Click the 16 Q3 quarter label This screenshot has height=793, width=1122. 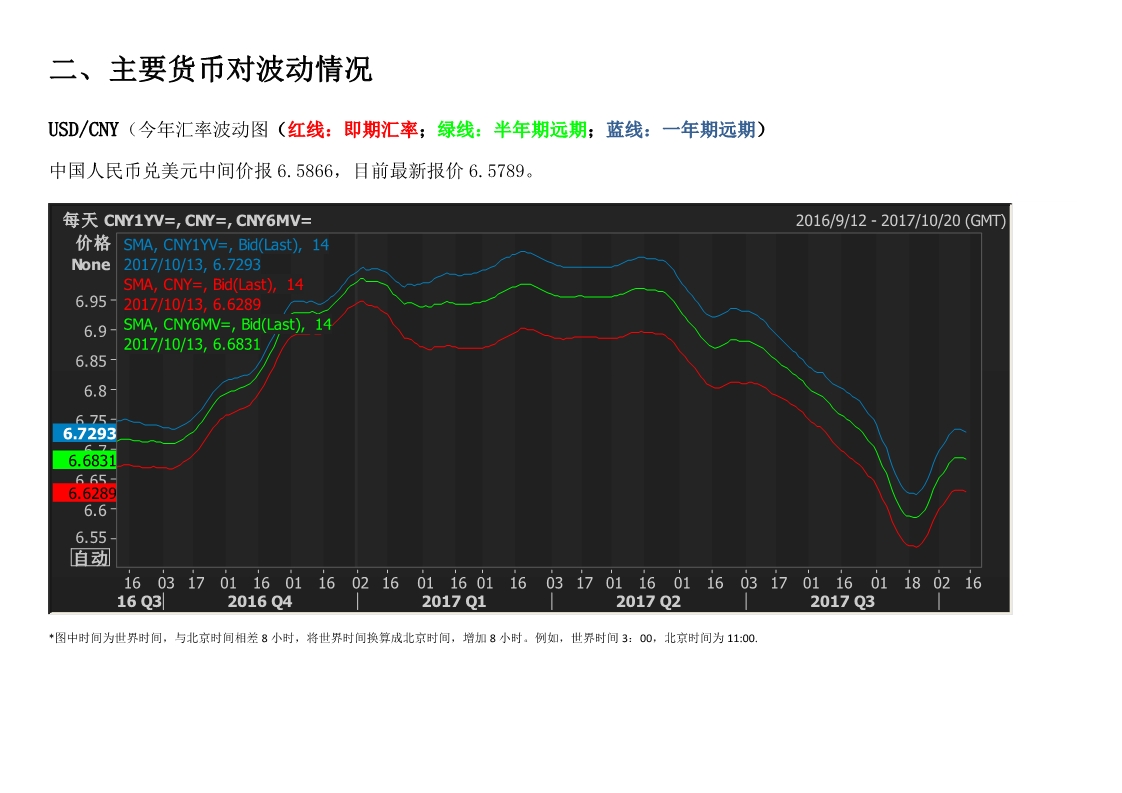click(140, 601)
